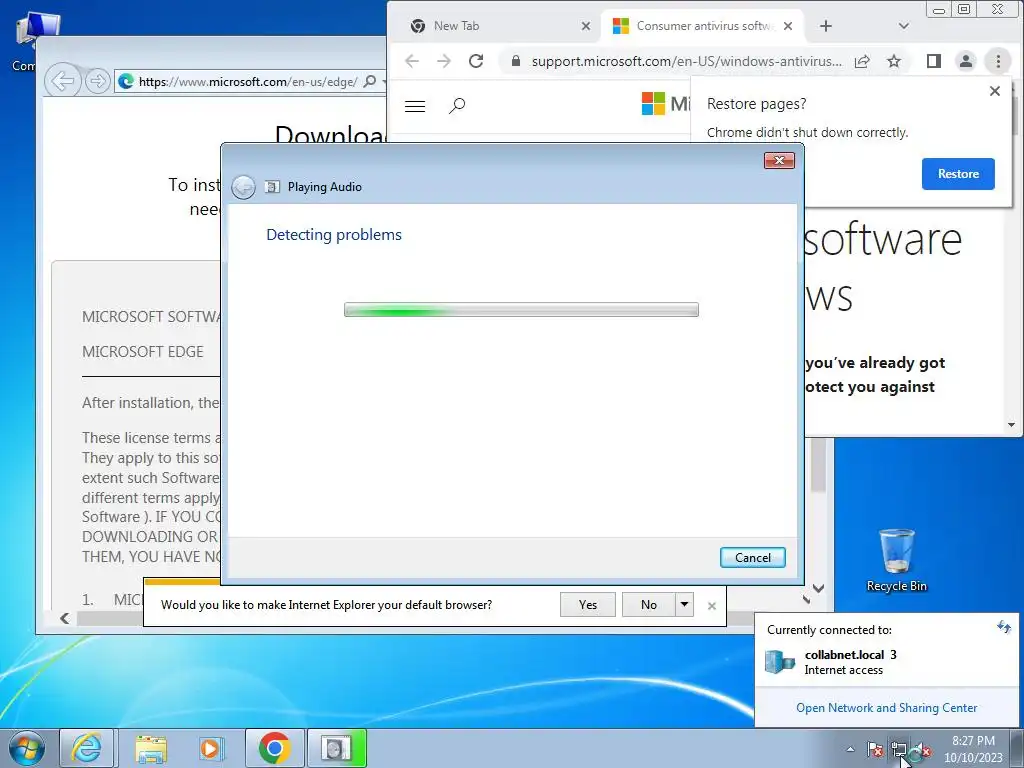Click Internet Explorer's forward button
1024x768 pixels.
coord(98,81)
